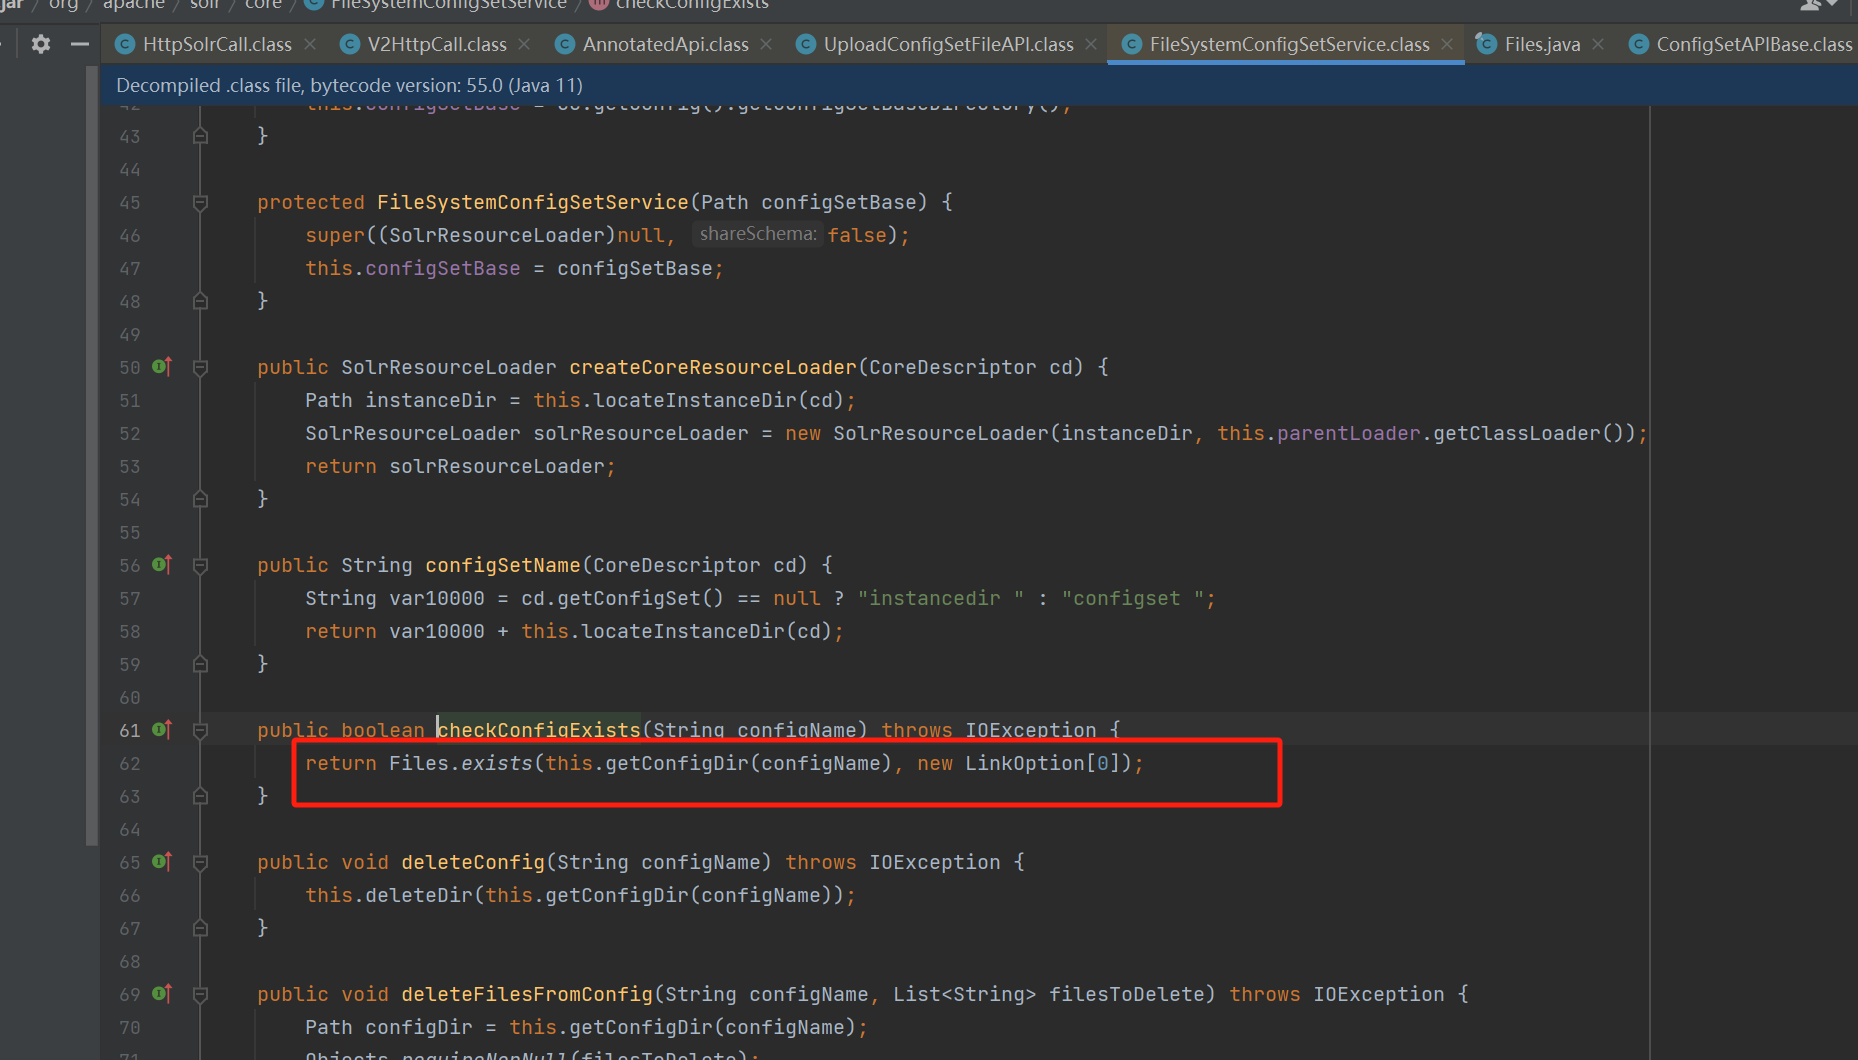Click the override marker on line 50

pyautogui.click(x=162, y=367)
